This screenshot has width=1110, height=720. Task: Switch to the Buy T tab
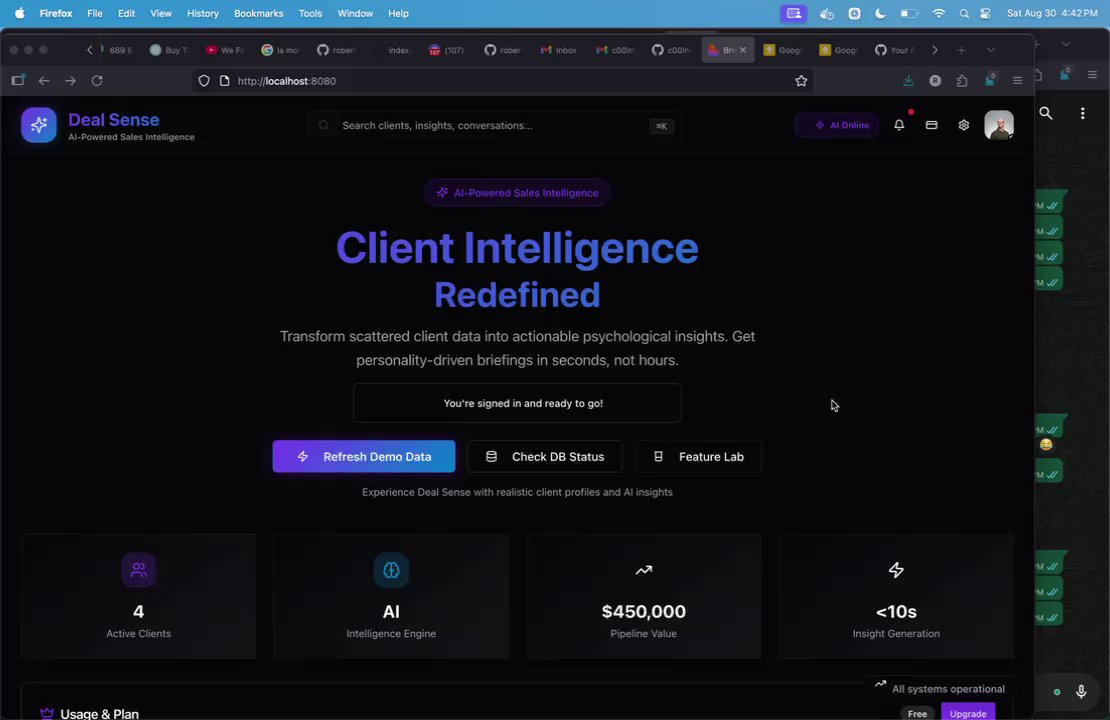tap(170, 50)
